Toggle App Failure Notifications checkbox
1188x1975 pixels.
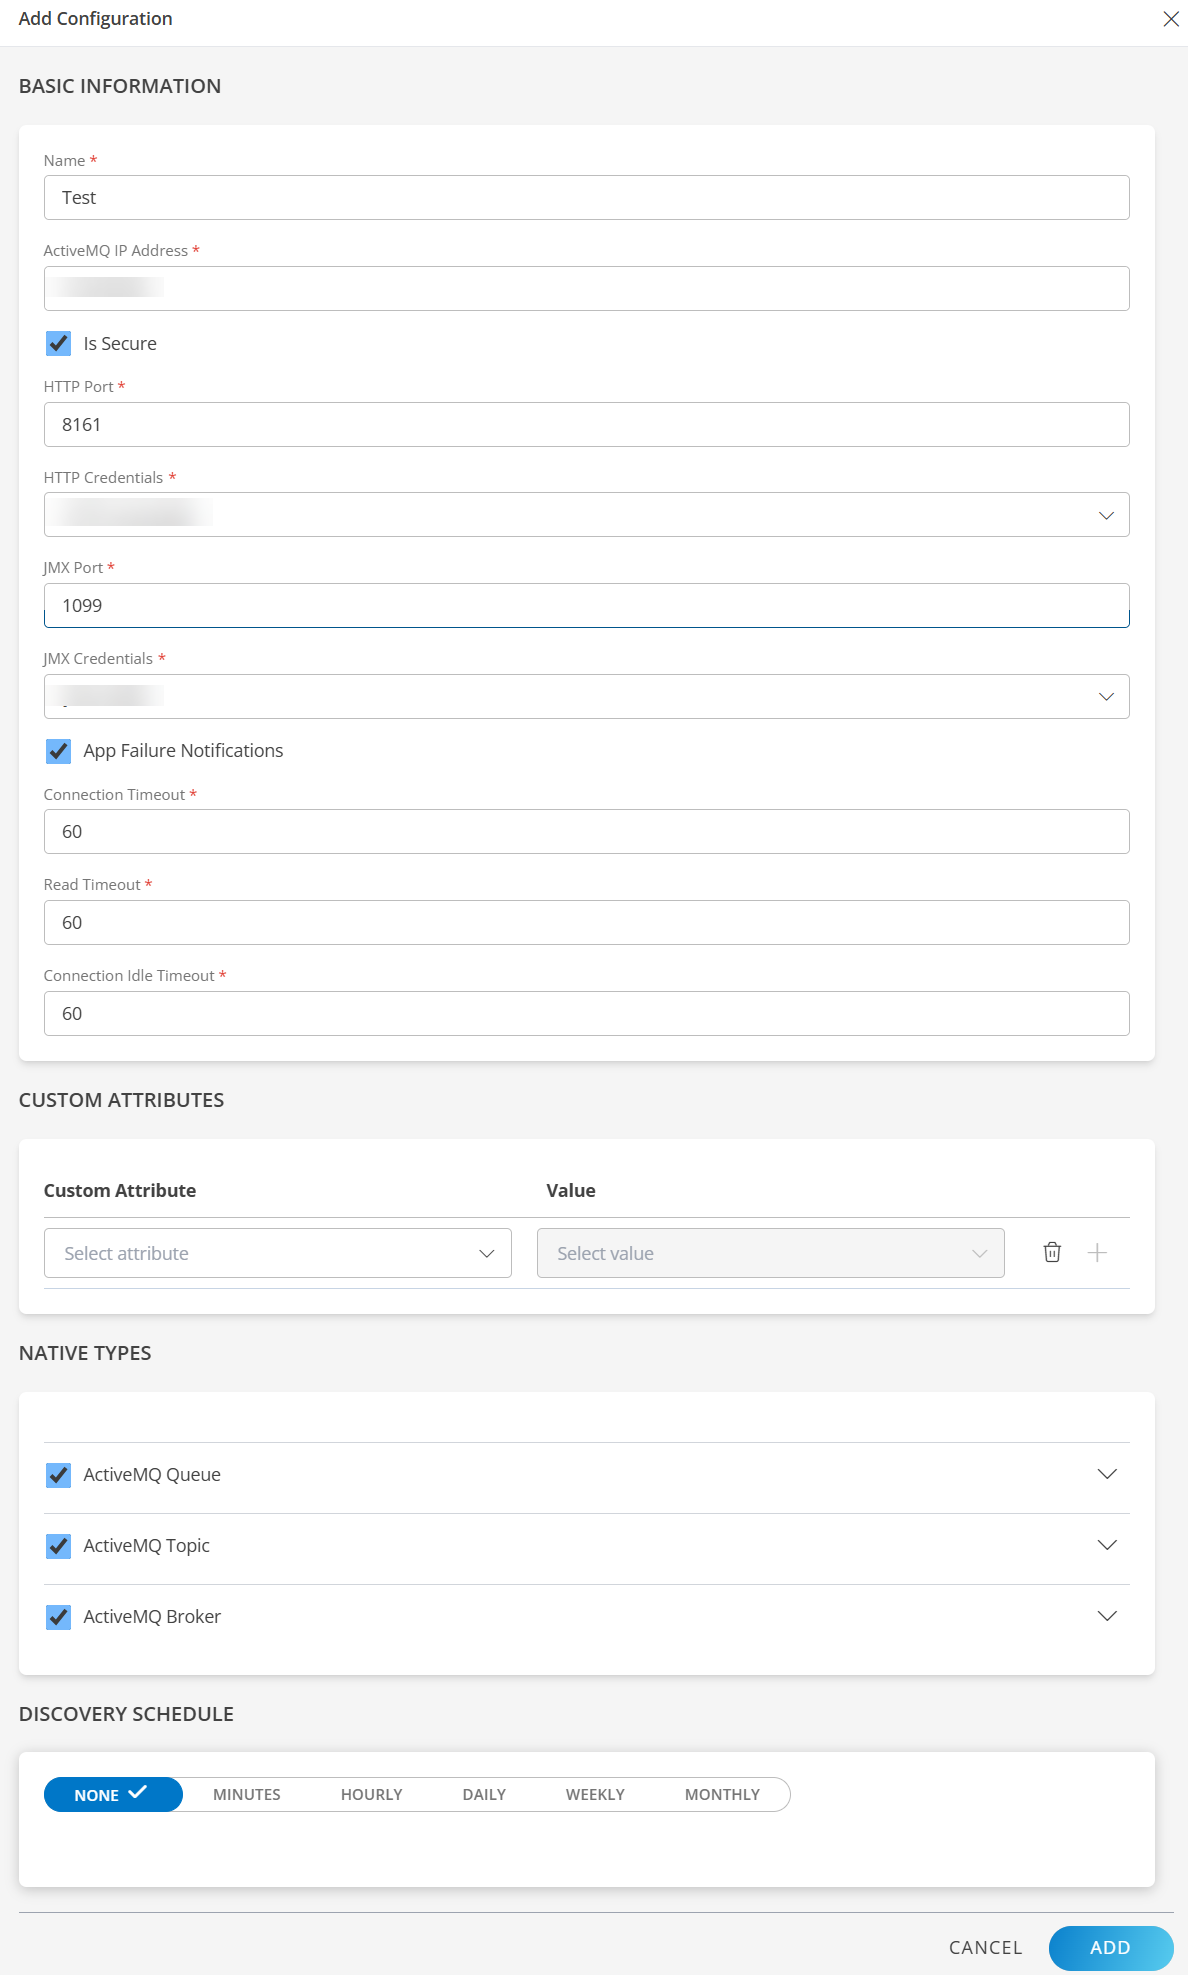pos(59,751)
